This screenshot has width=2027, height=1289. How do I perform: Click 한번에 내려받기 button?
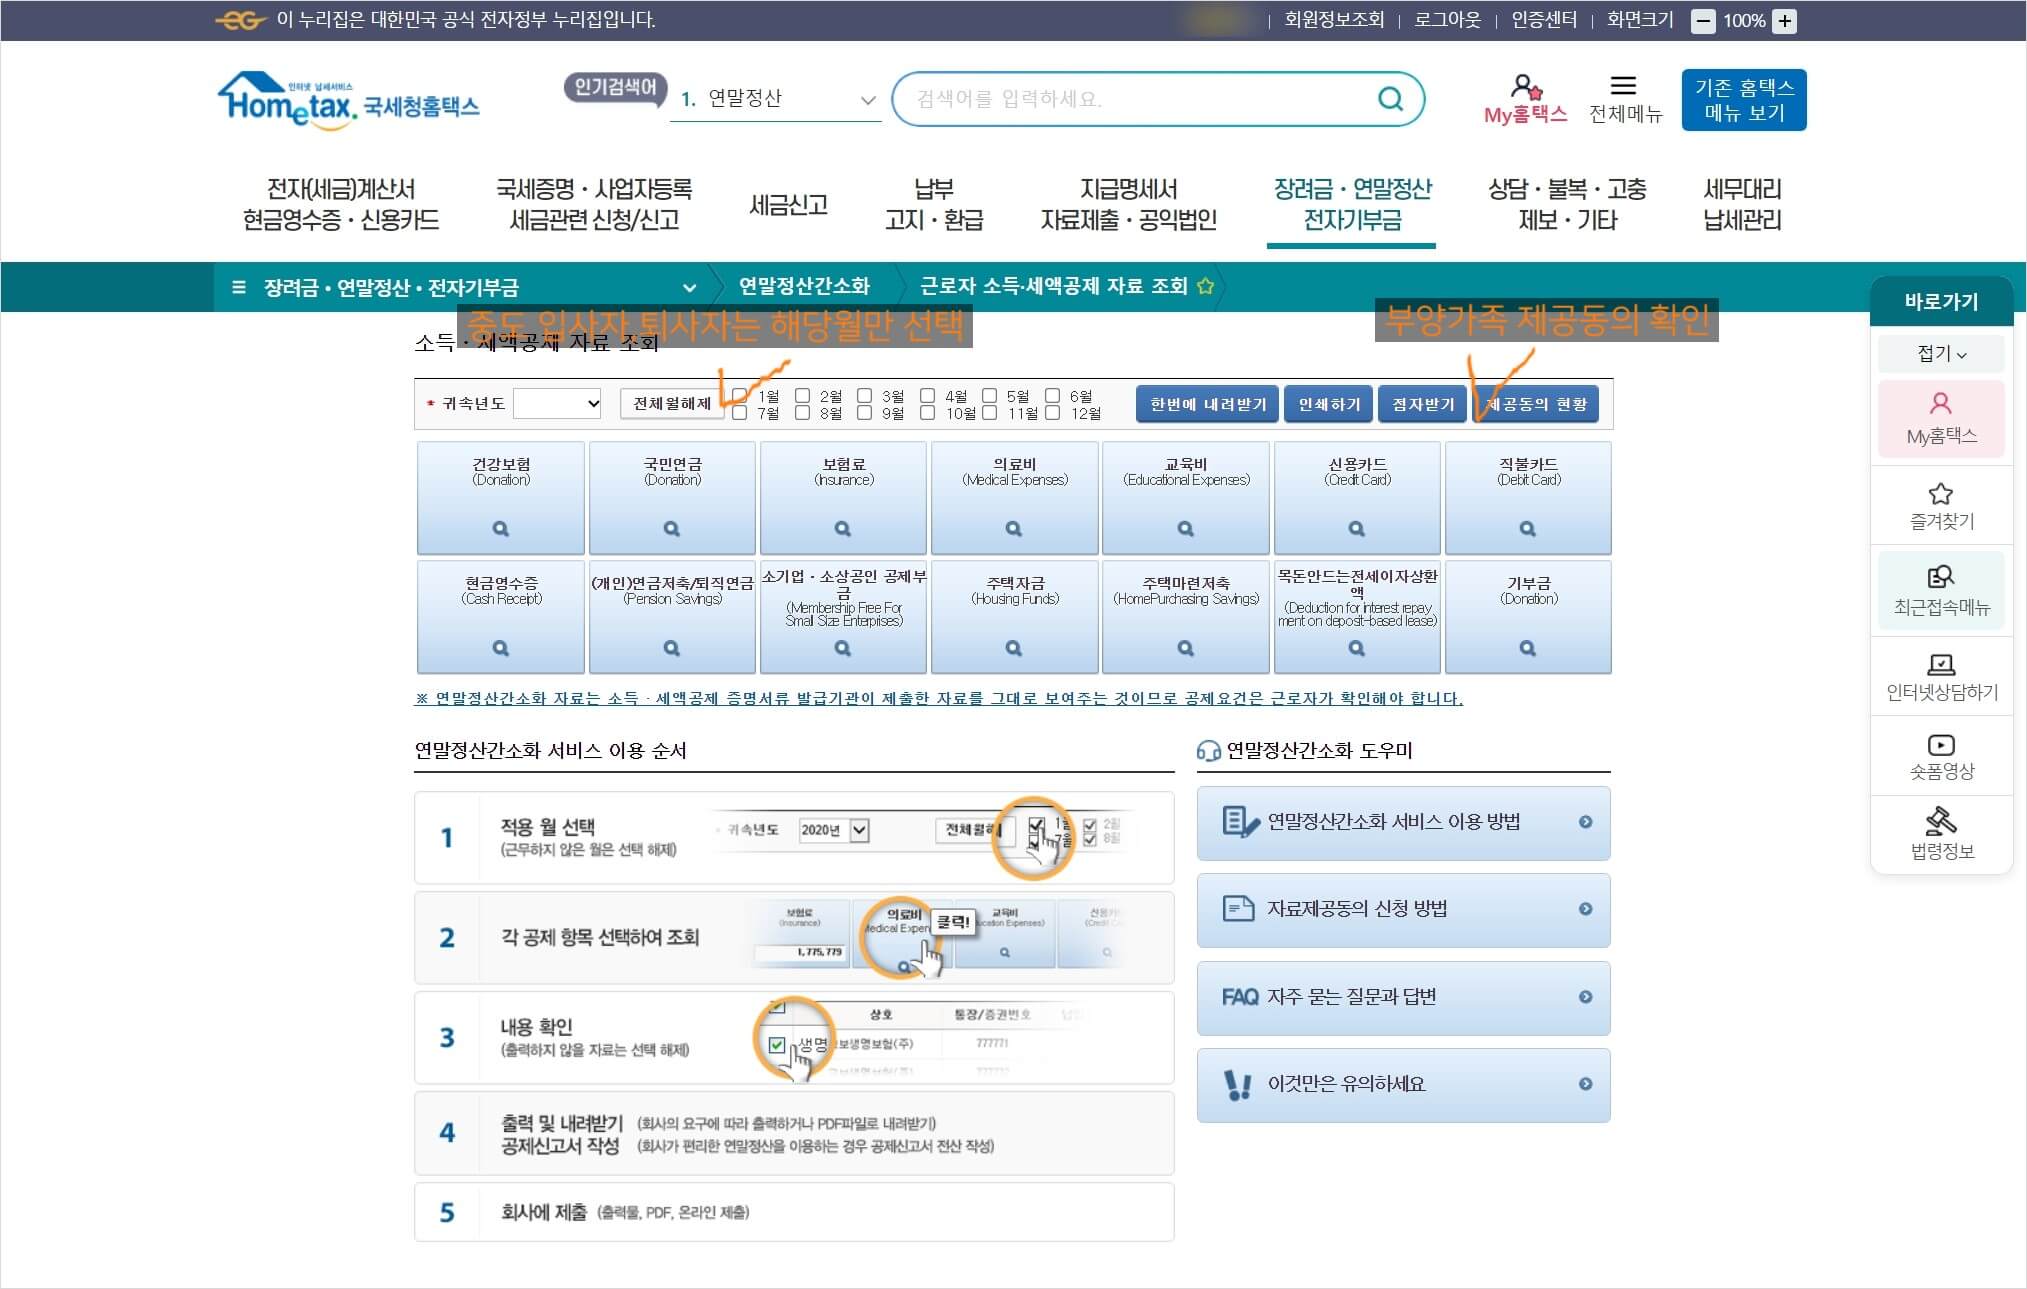pos(1207,404)
